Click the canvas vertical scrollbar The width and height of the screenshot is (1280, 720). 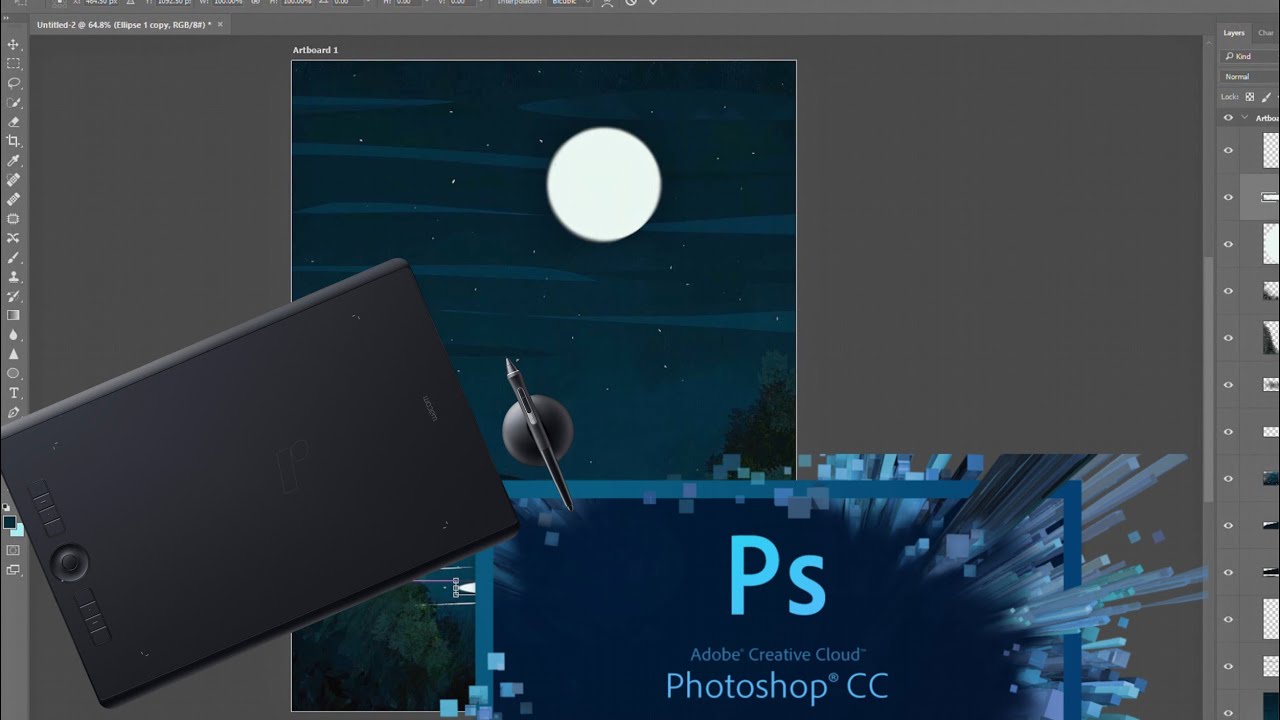tap(1208, 380)
